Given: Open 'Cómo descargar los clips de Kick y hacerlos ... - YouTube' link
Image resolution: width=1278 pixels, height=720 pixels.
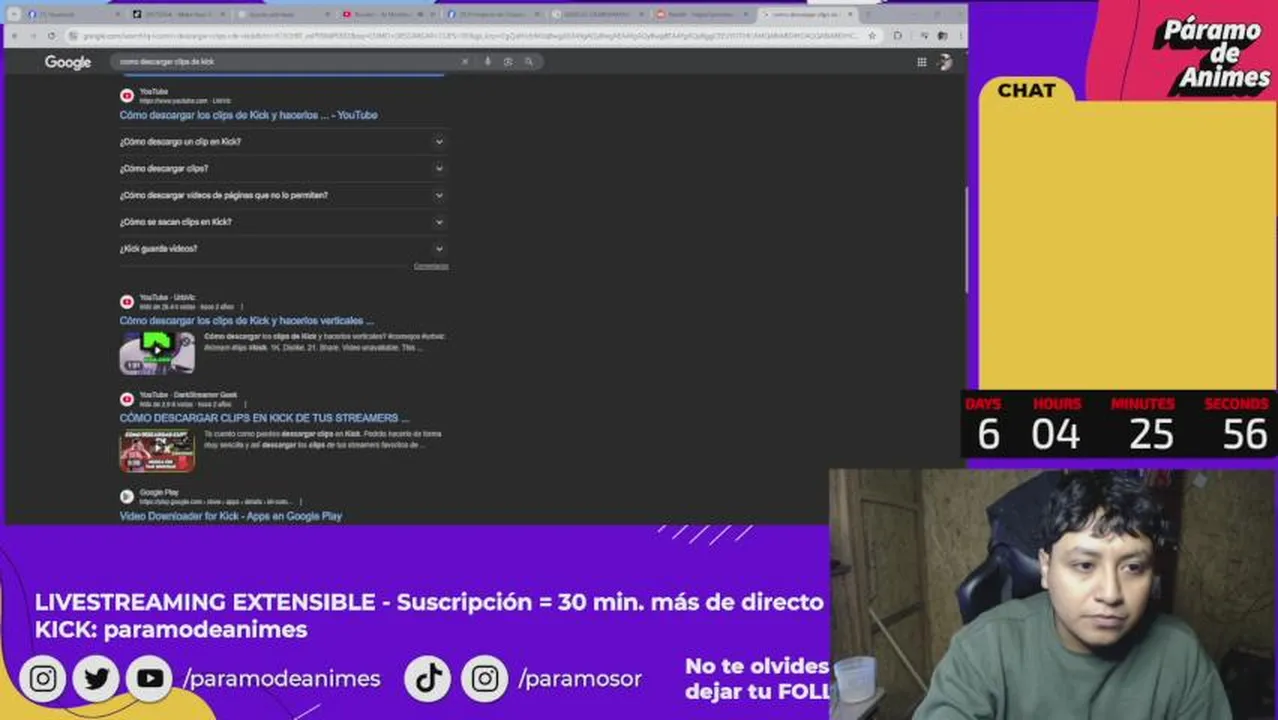Looking at the screenshot, I should tap(248, 116).
